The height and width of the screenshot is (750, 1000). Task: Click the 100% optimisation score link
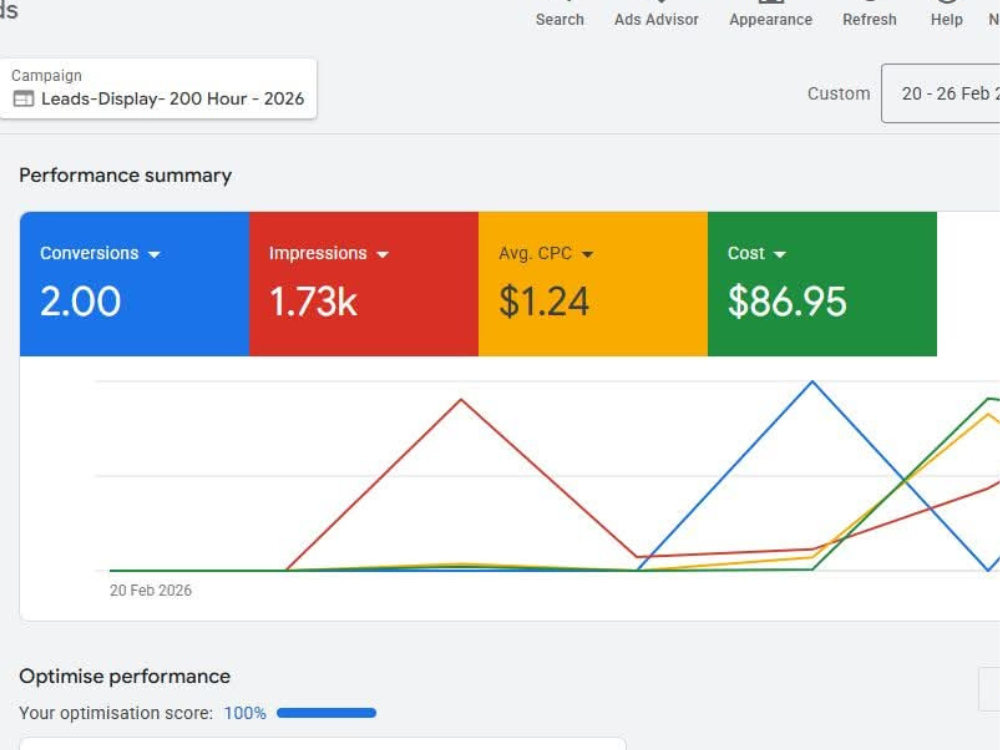tap(245, 713)
